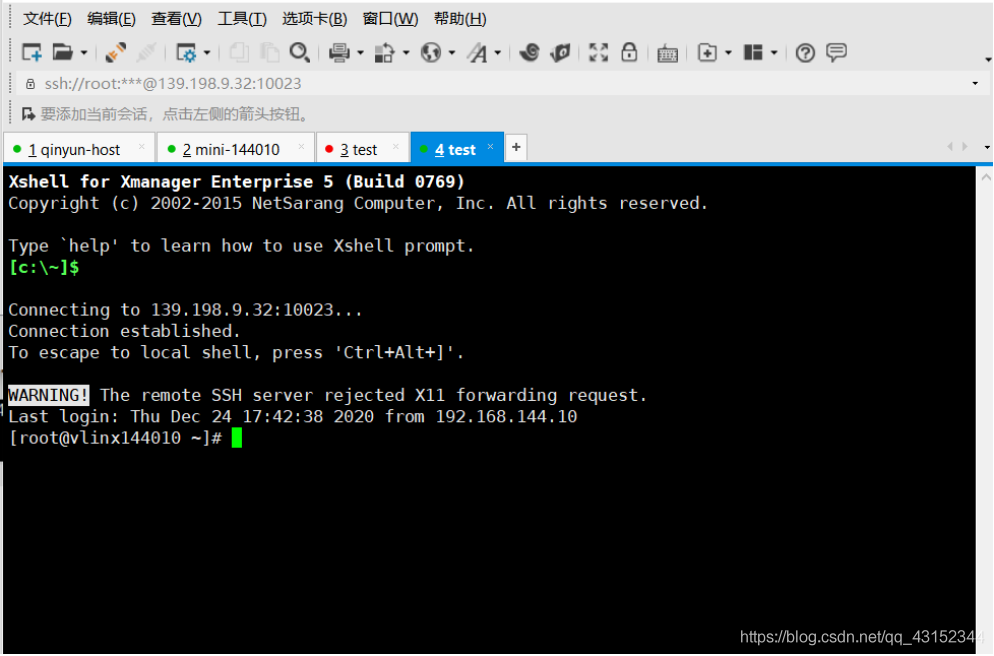The image size is (994, 656).
Task: Click the find magnifier icon
Action: tap(299, 52)
